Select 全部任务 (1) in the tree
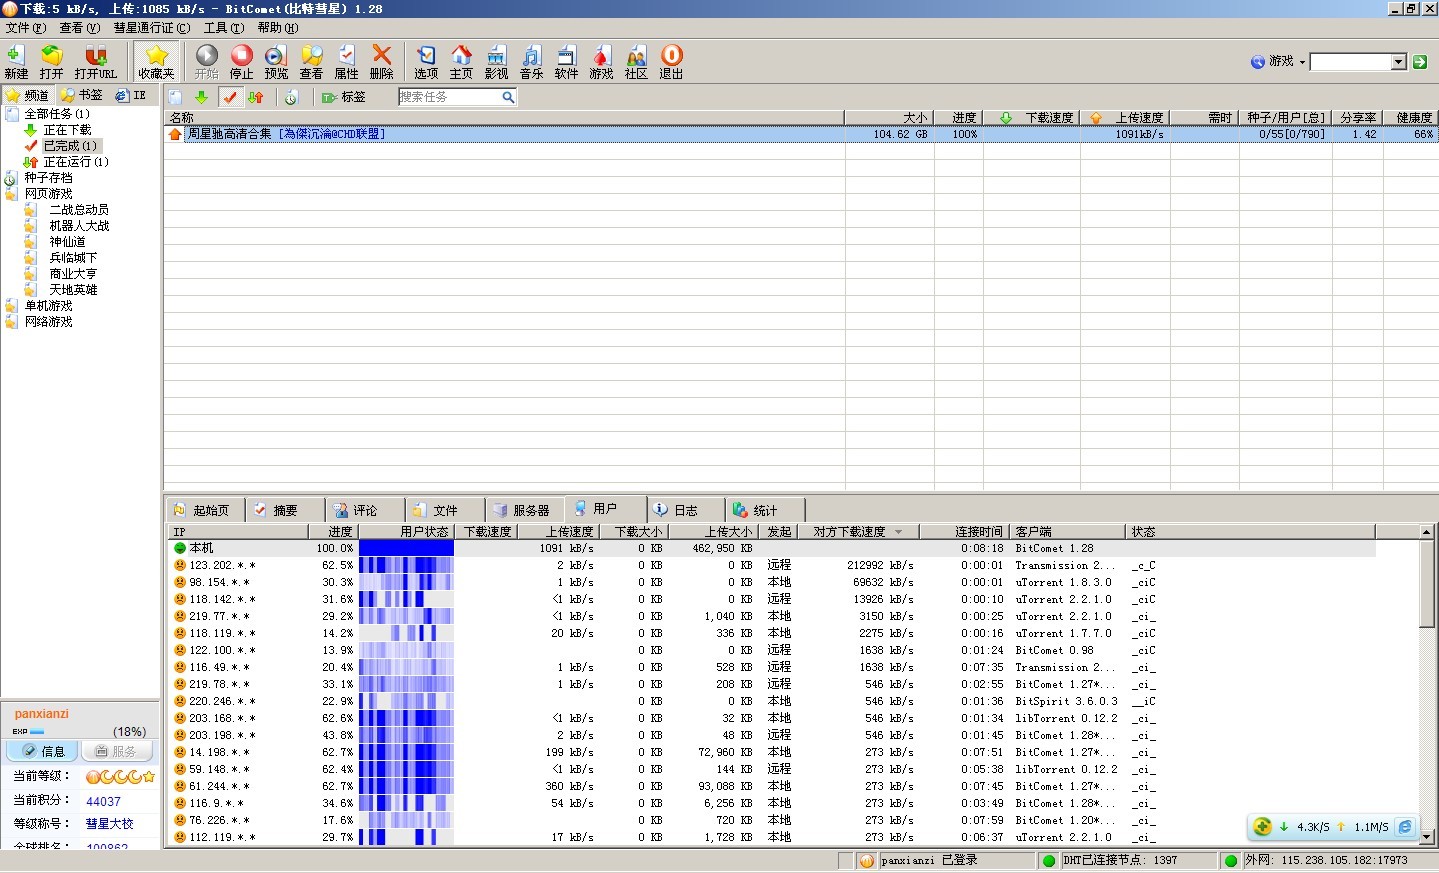 tap(57, 114)
